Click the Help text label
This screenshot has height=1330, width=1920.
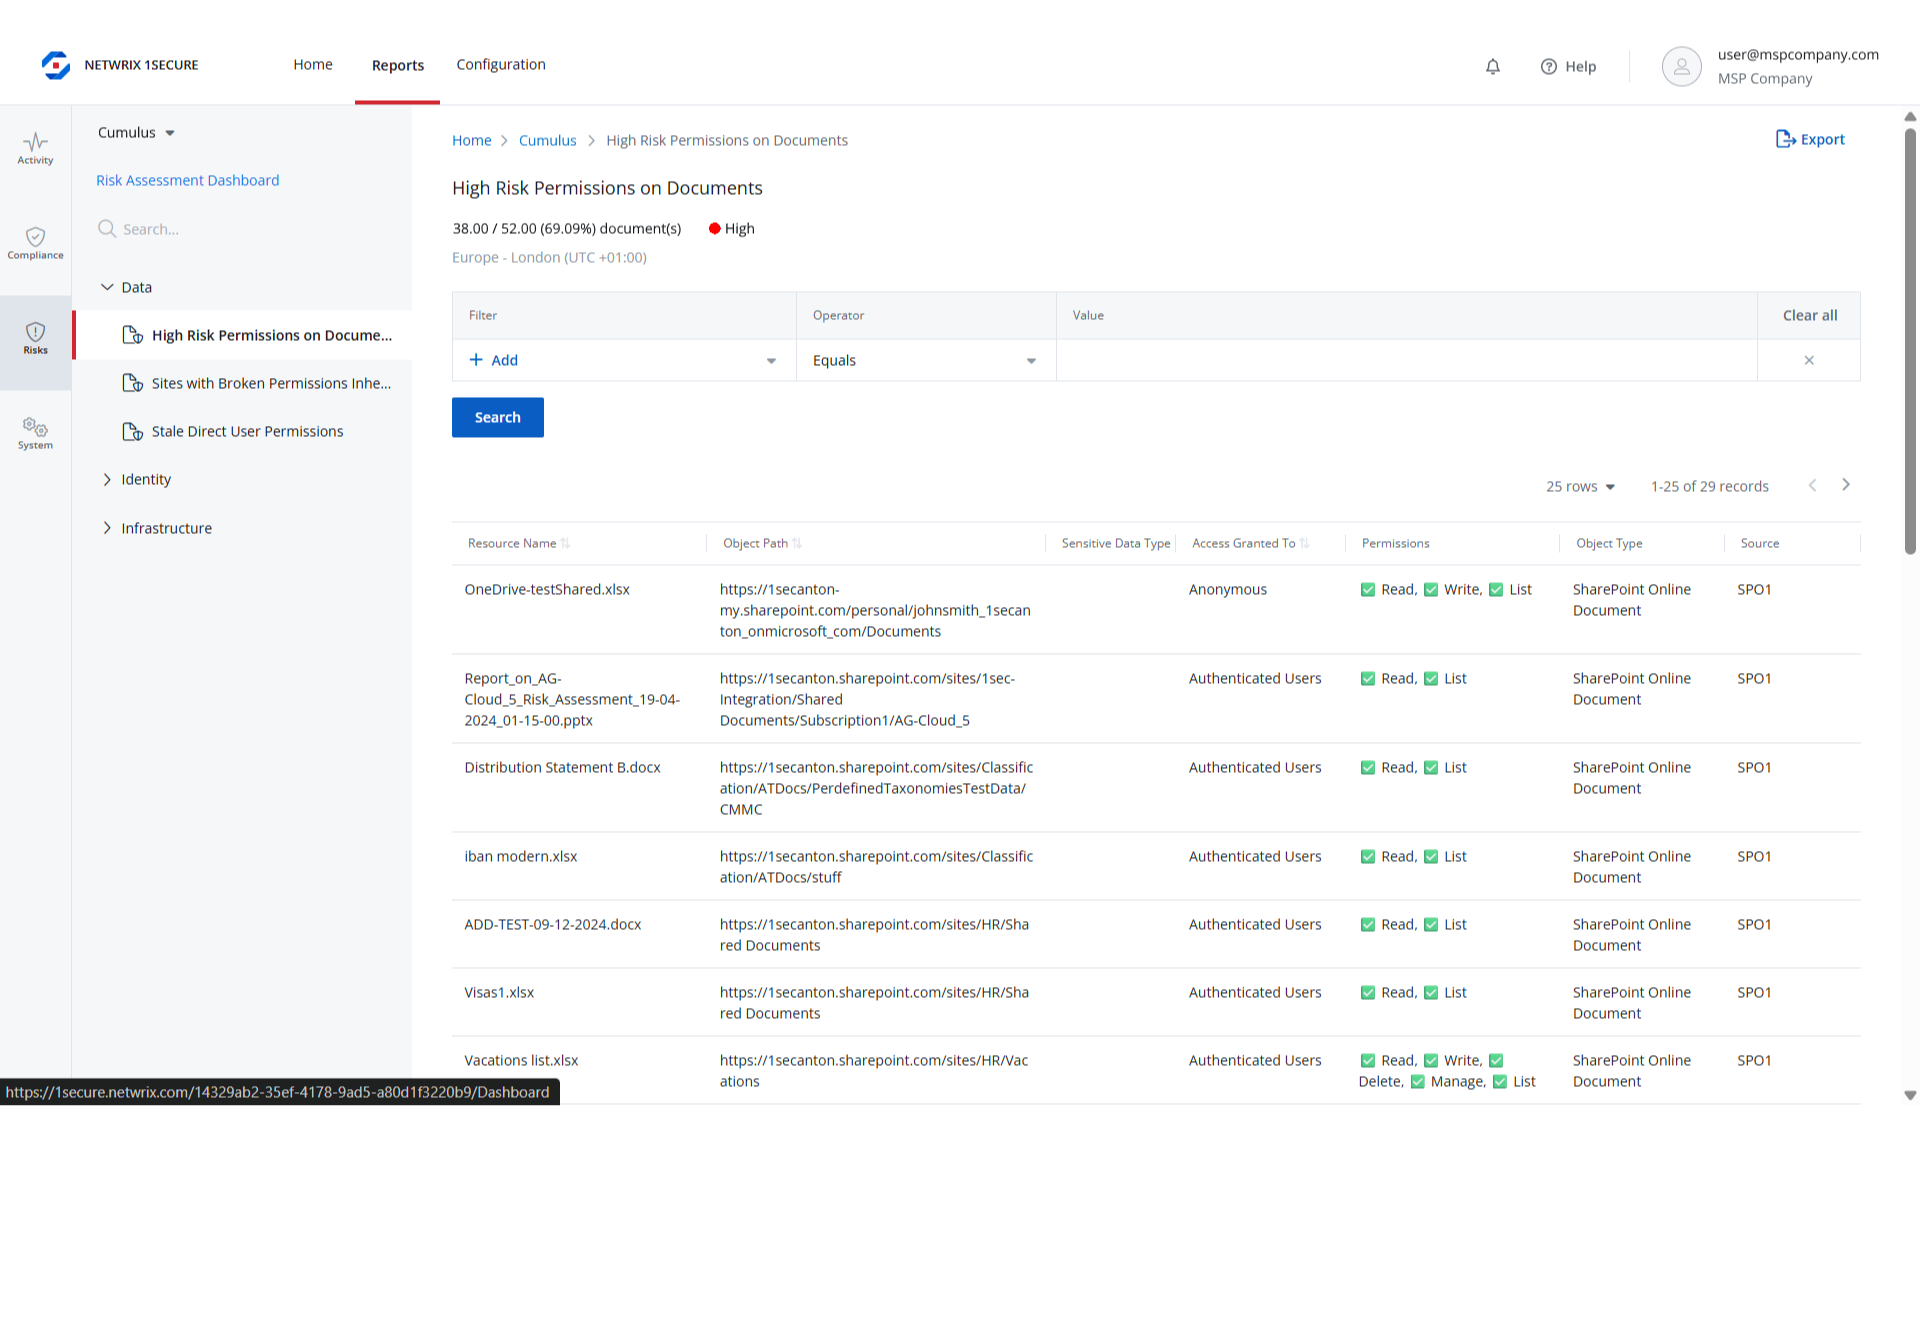pos(1580,66)
